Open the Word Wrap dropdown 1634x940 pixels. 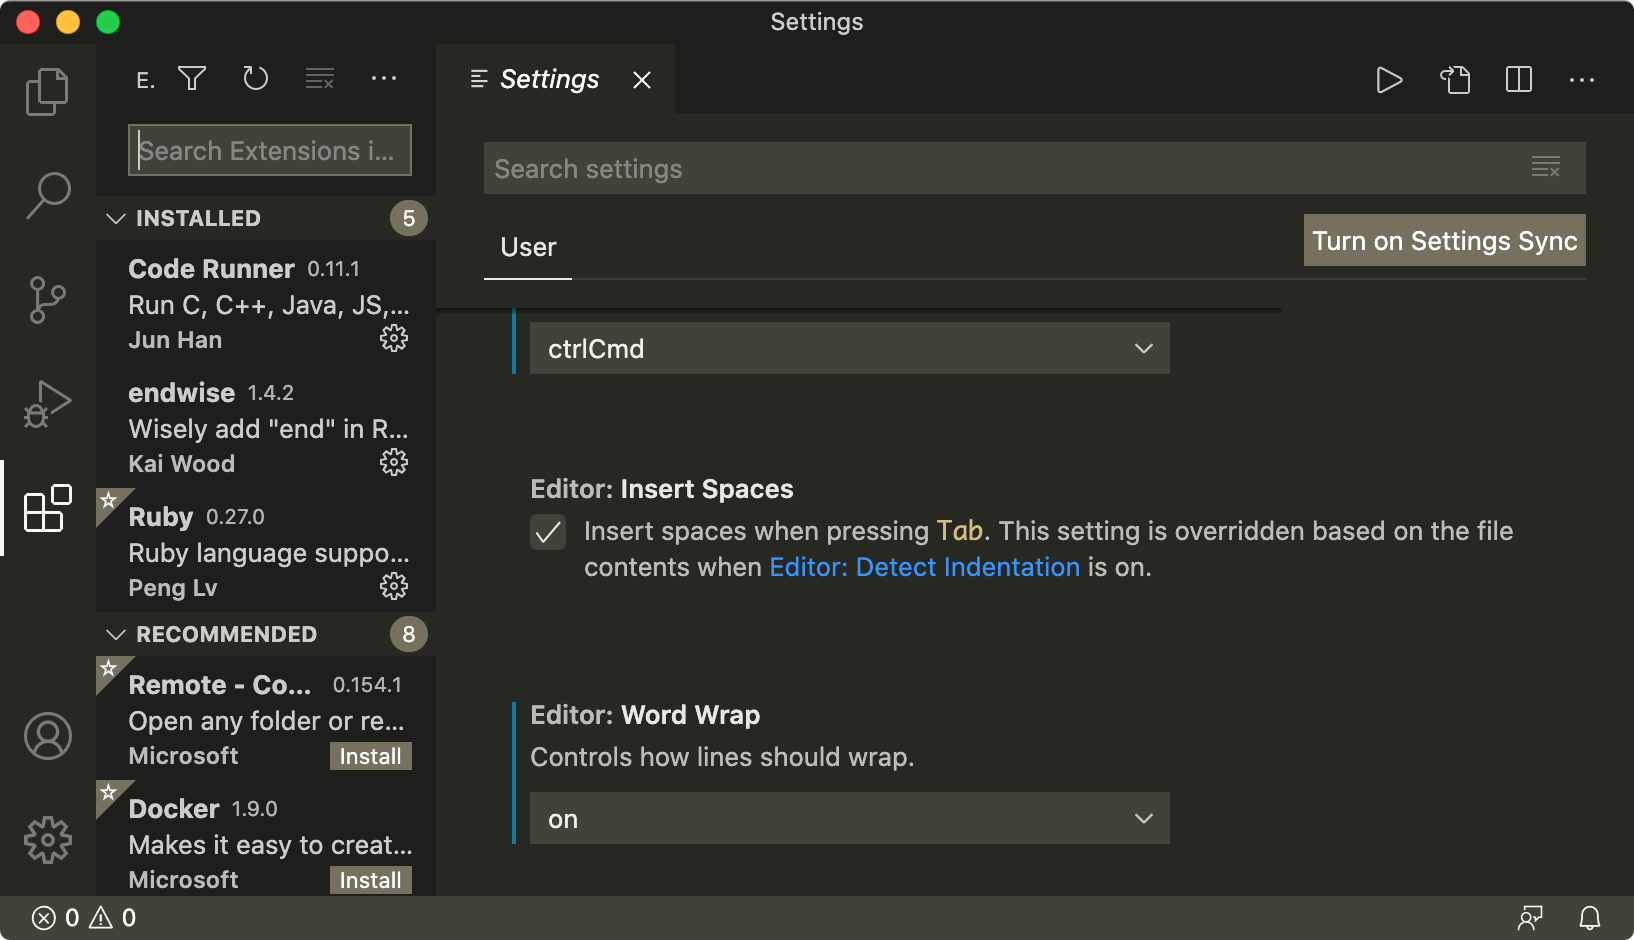tap(849, 819)
